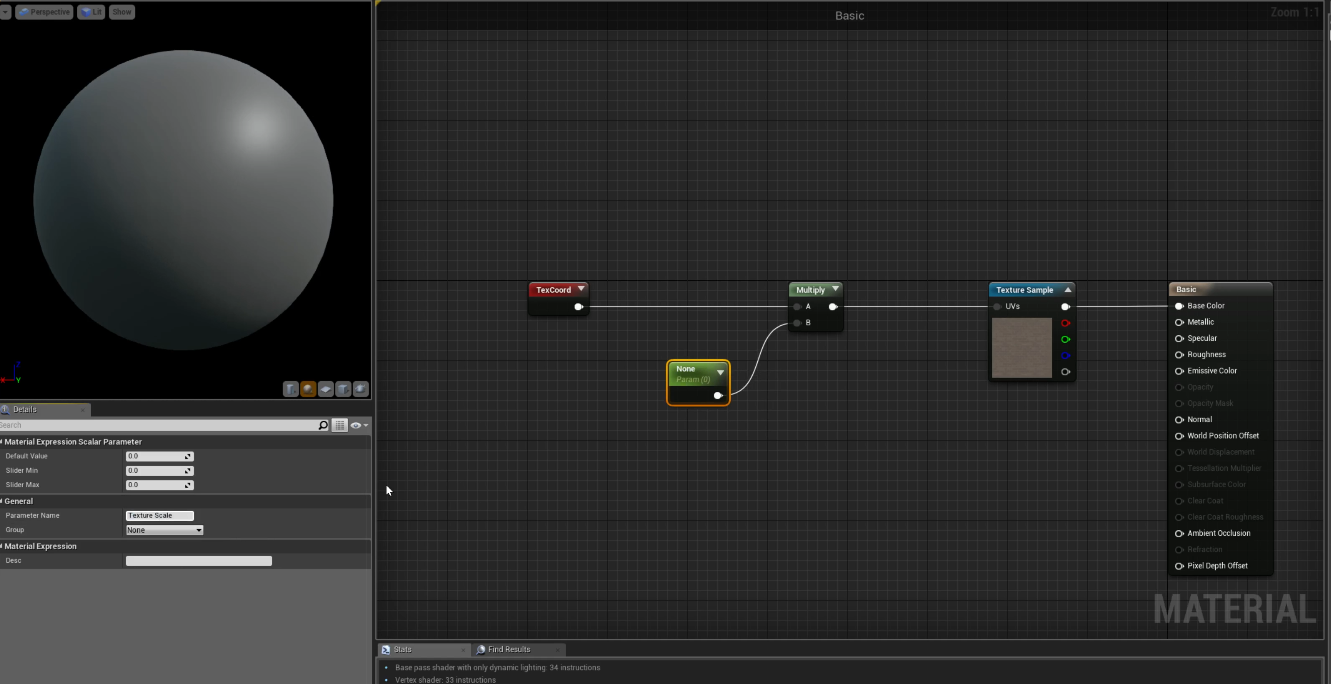This screenshot has height=684, width=1331.
Task: Select the plane preview mesh icon
Action: pyautogui.click(x=326, y=389)
